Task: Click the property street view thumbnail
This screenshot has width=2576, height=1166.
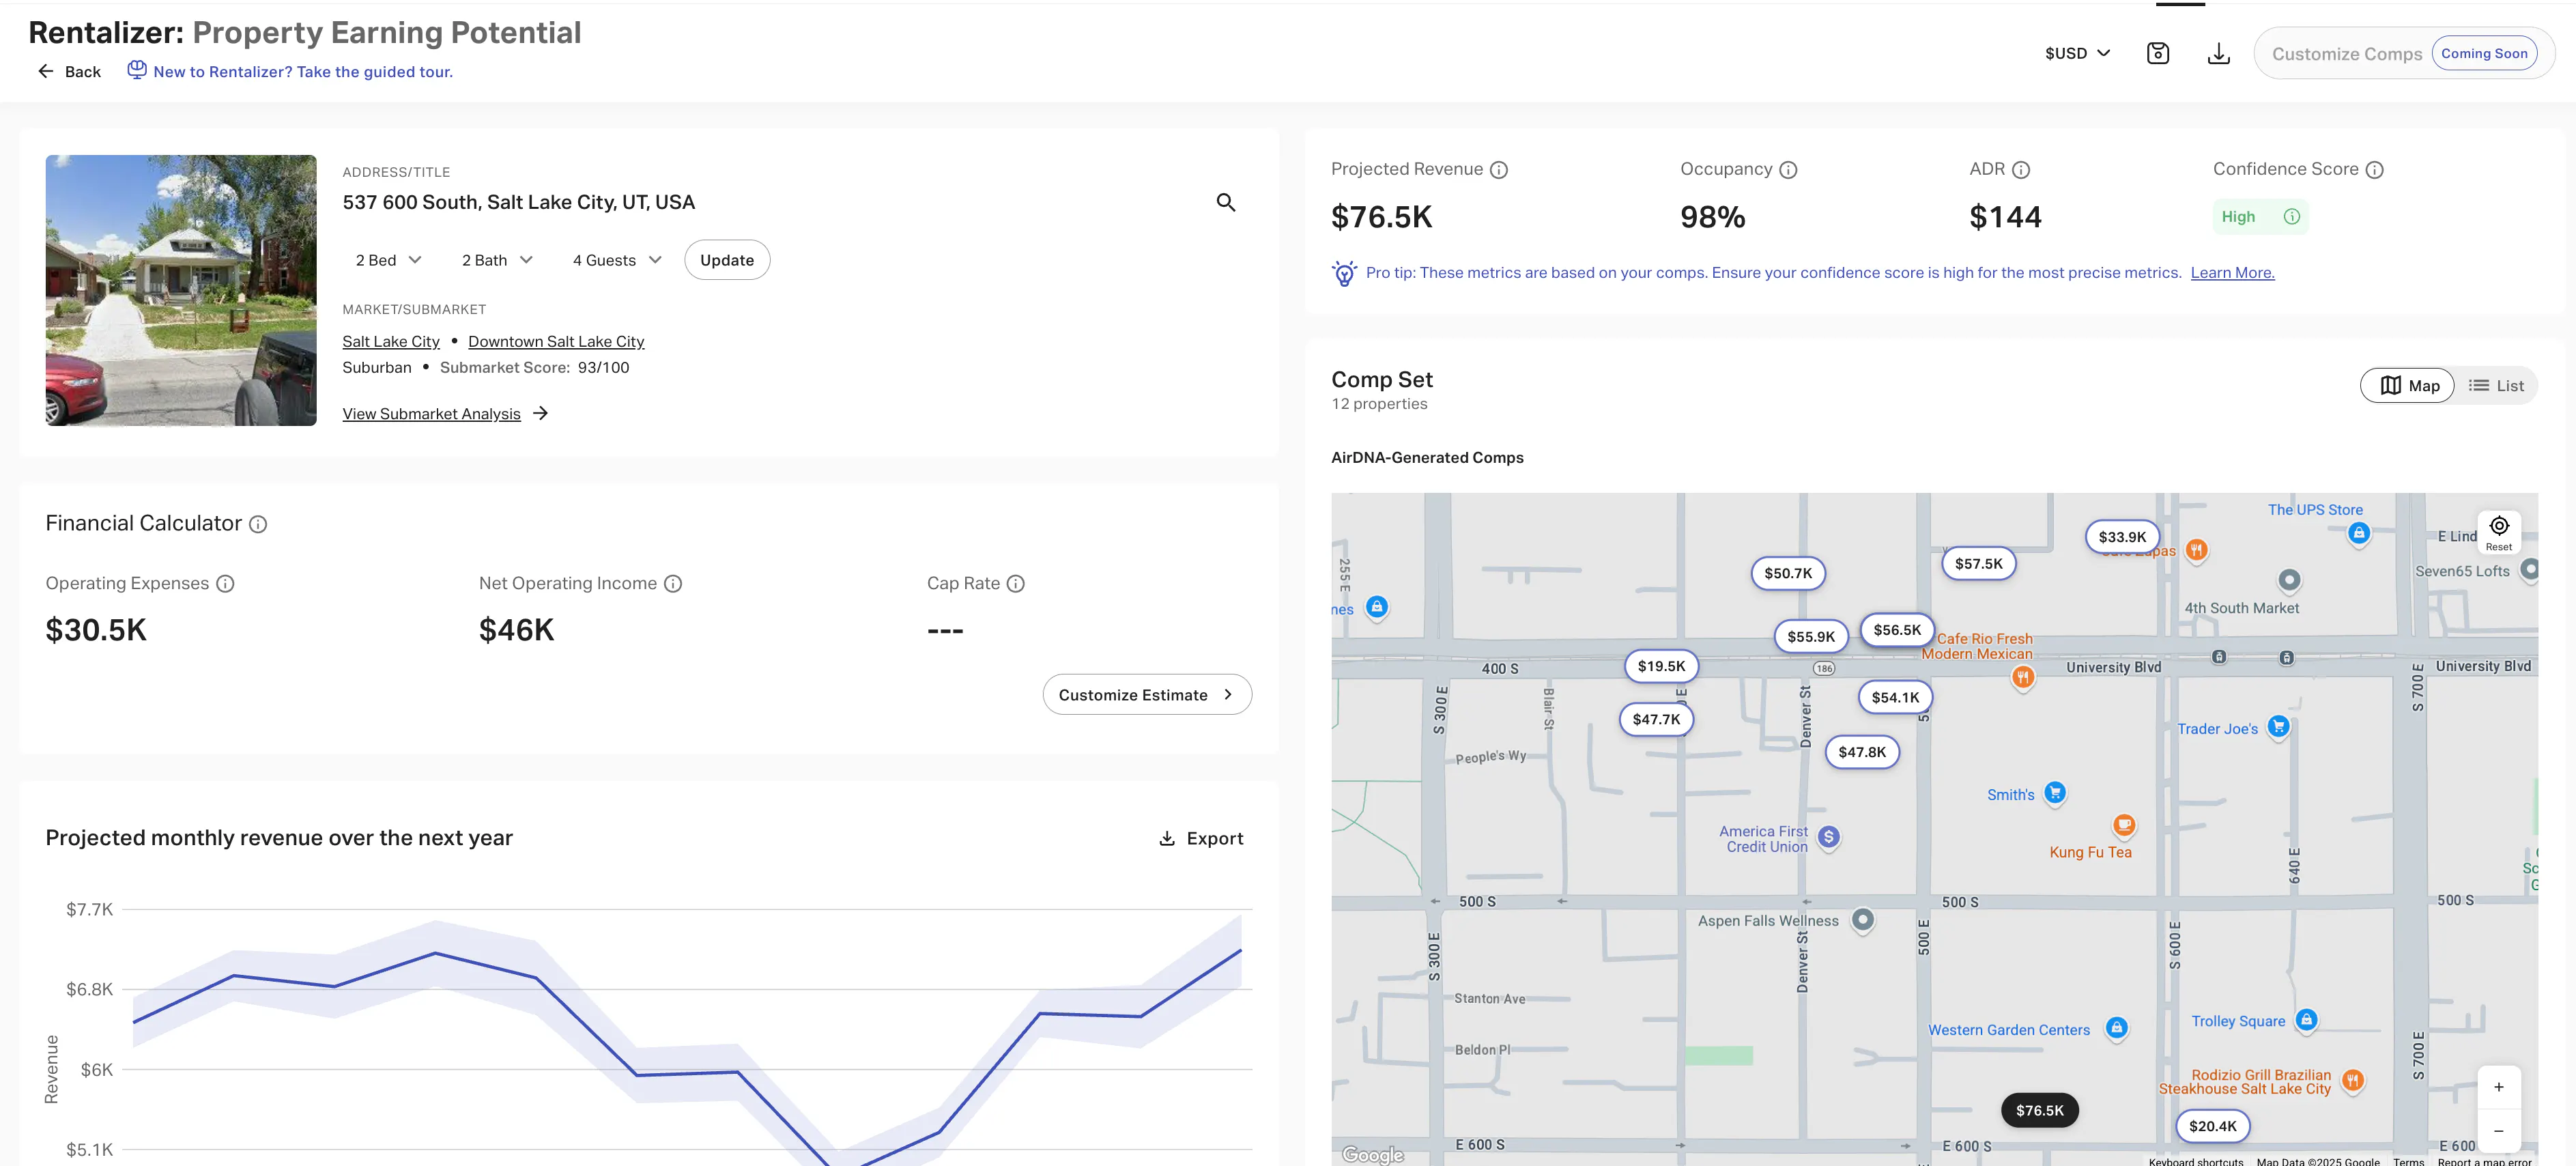Action: (181, 291)
